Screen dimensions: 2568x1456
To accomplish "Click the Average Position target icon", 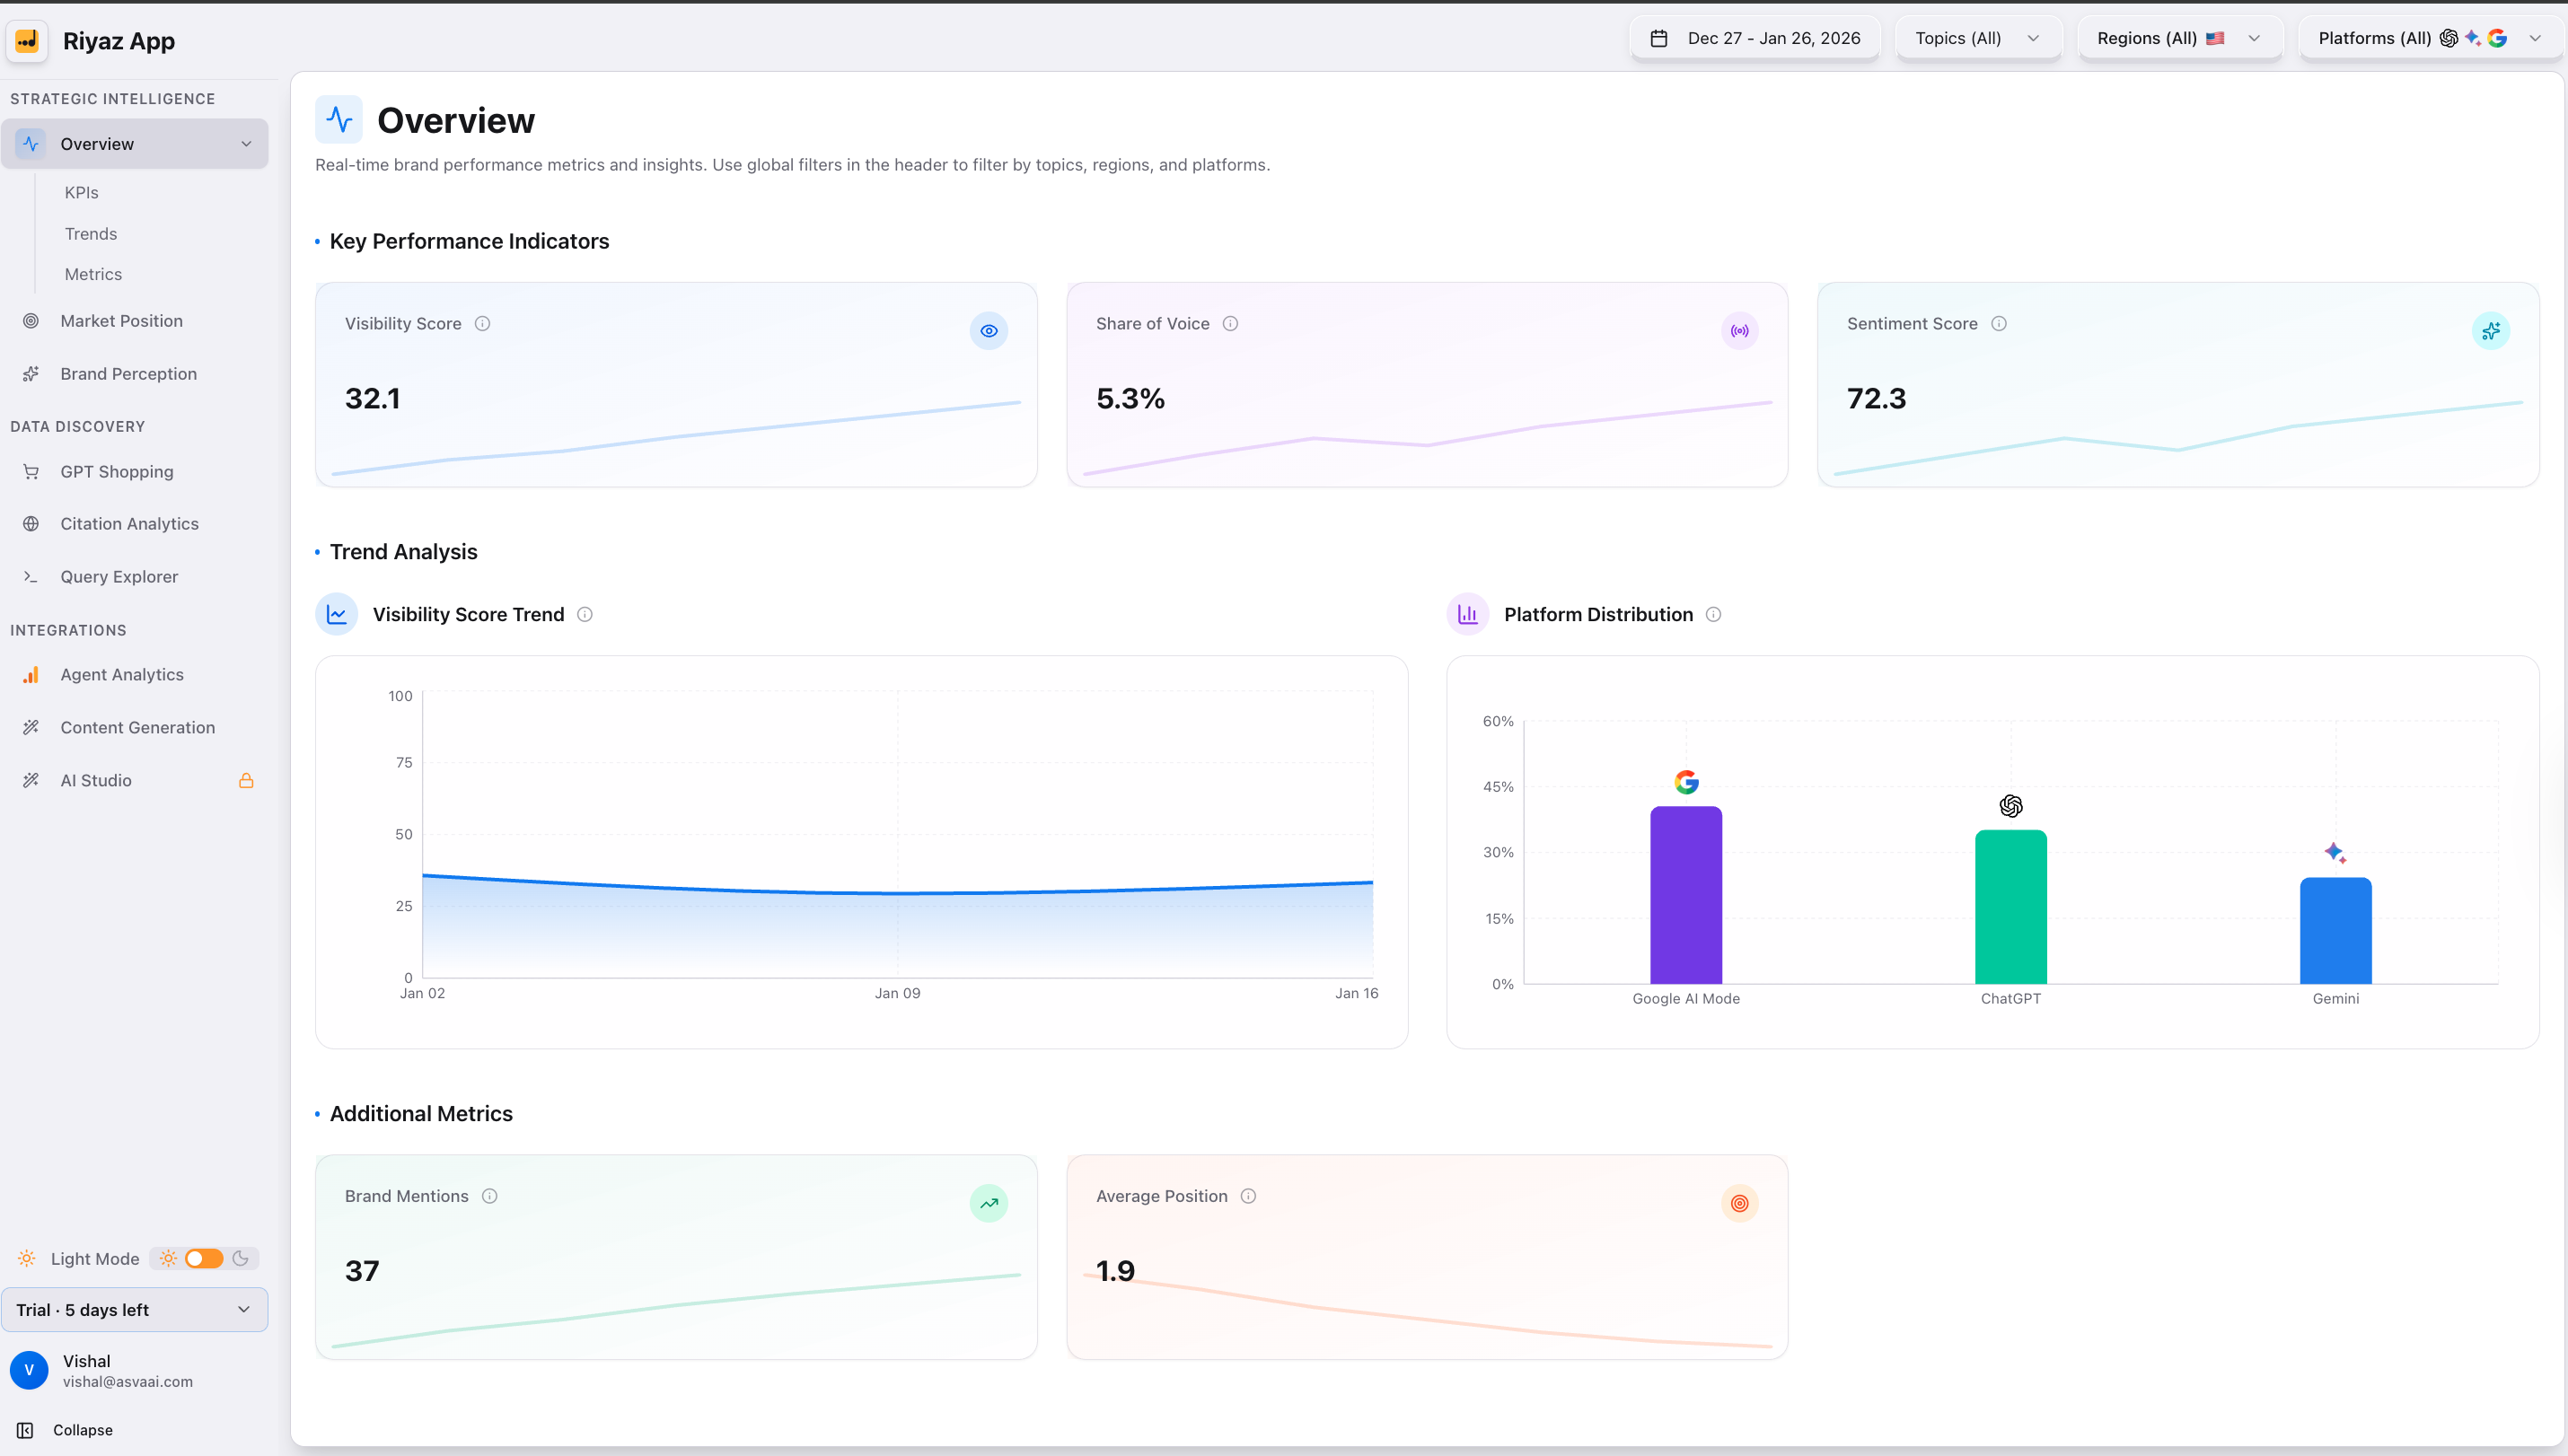I will pos(1739,1203).
